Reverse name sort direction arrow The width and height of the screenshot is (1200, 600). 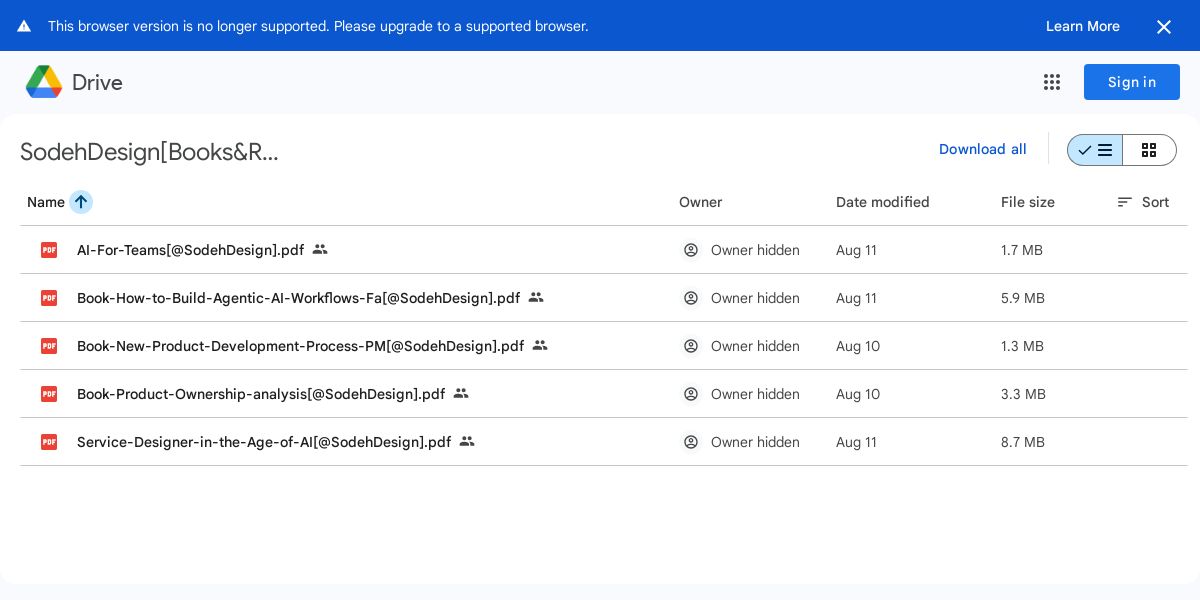coord(81,202)
